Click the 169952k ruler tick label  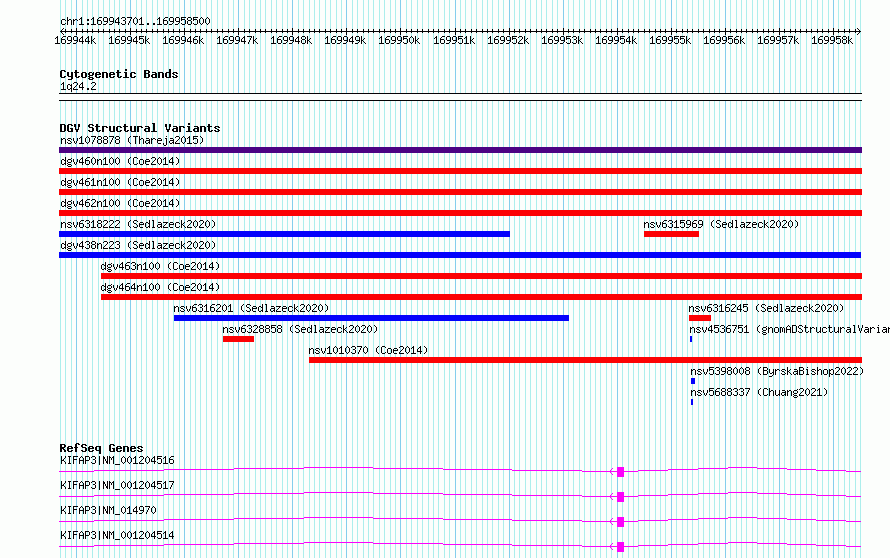point(508,40)
